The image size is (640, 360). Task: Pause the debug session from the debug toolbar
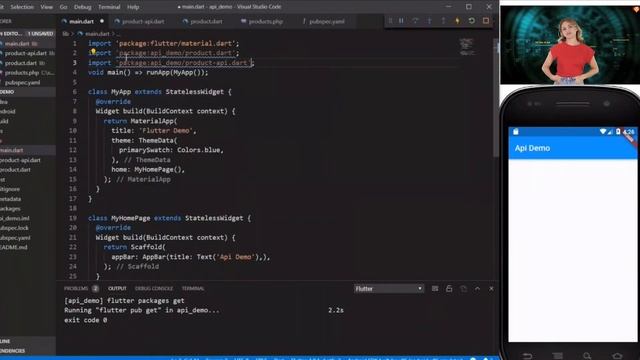pyautogui.click(x=401, y=20)
